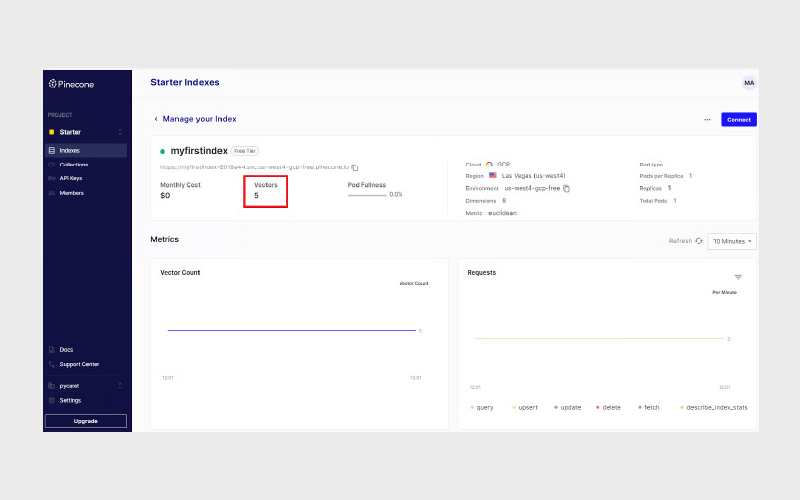The height and width of the screenshot is (500, 800).
Task: Click the Requests chart filter icon
Action: (x=738, y=277)
